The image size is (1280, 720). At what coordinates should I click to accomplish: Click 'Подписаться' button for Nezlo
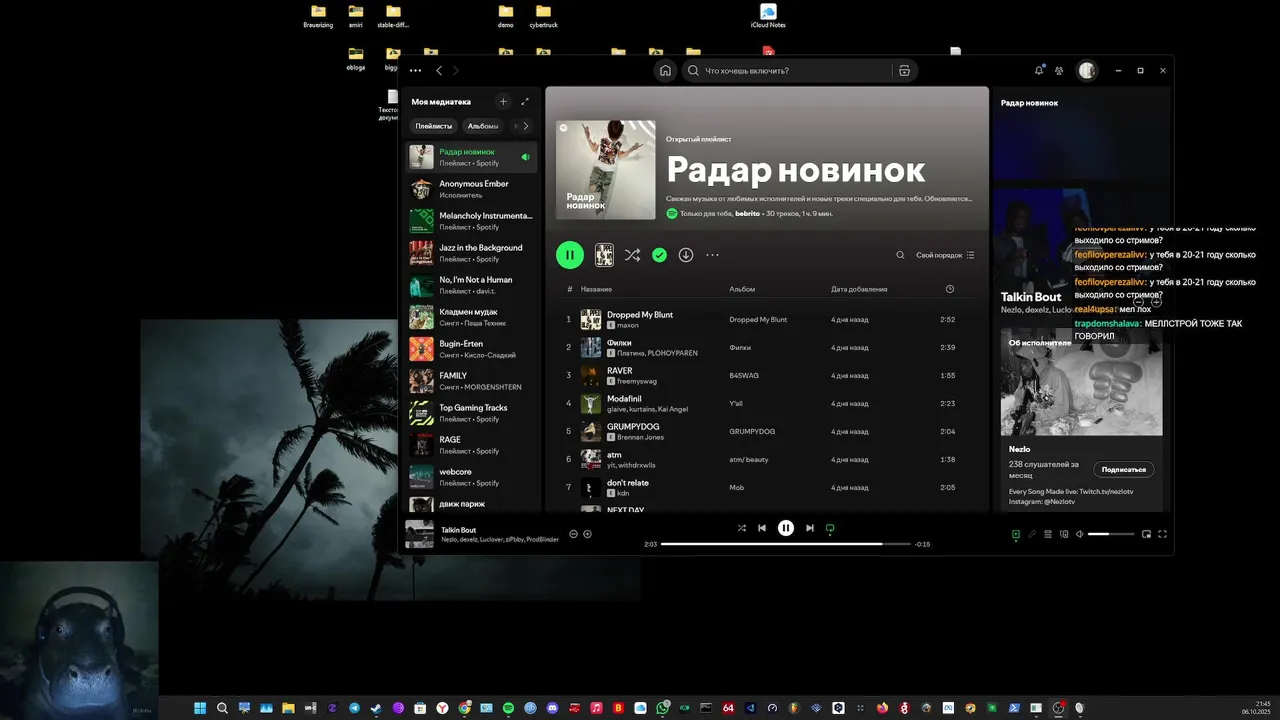[x=1123, y=469]
